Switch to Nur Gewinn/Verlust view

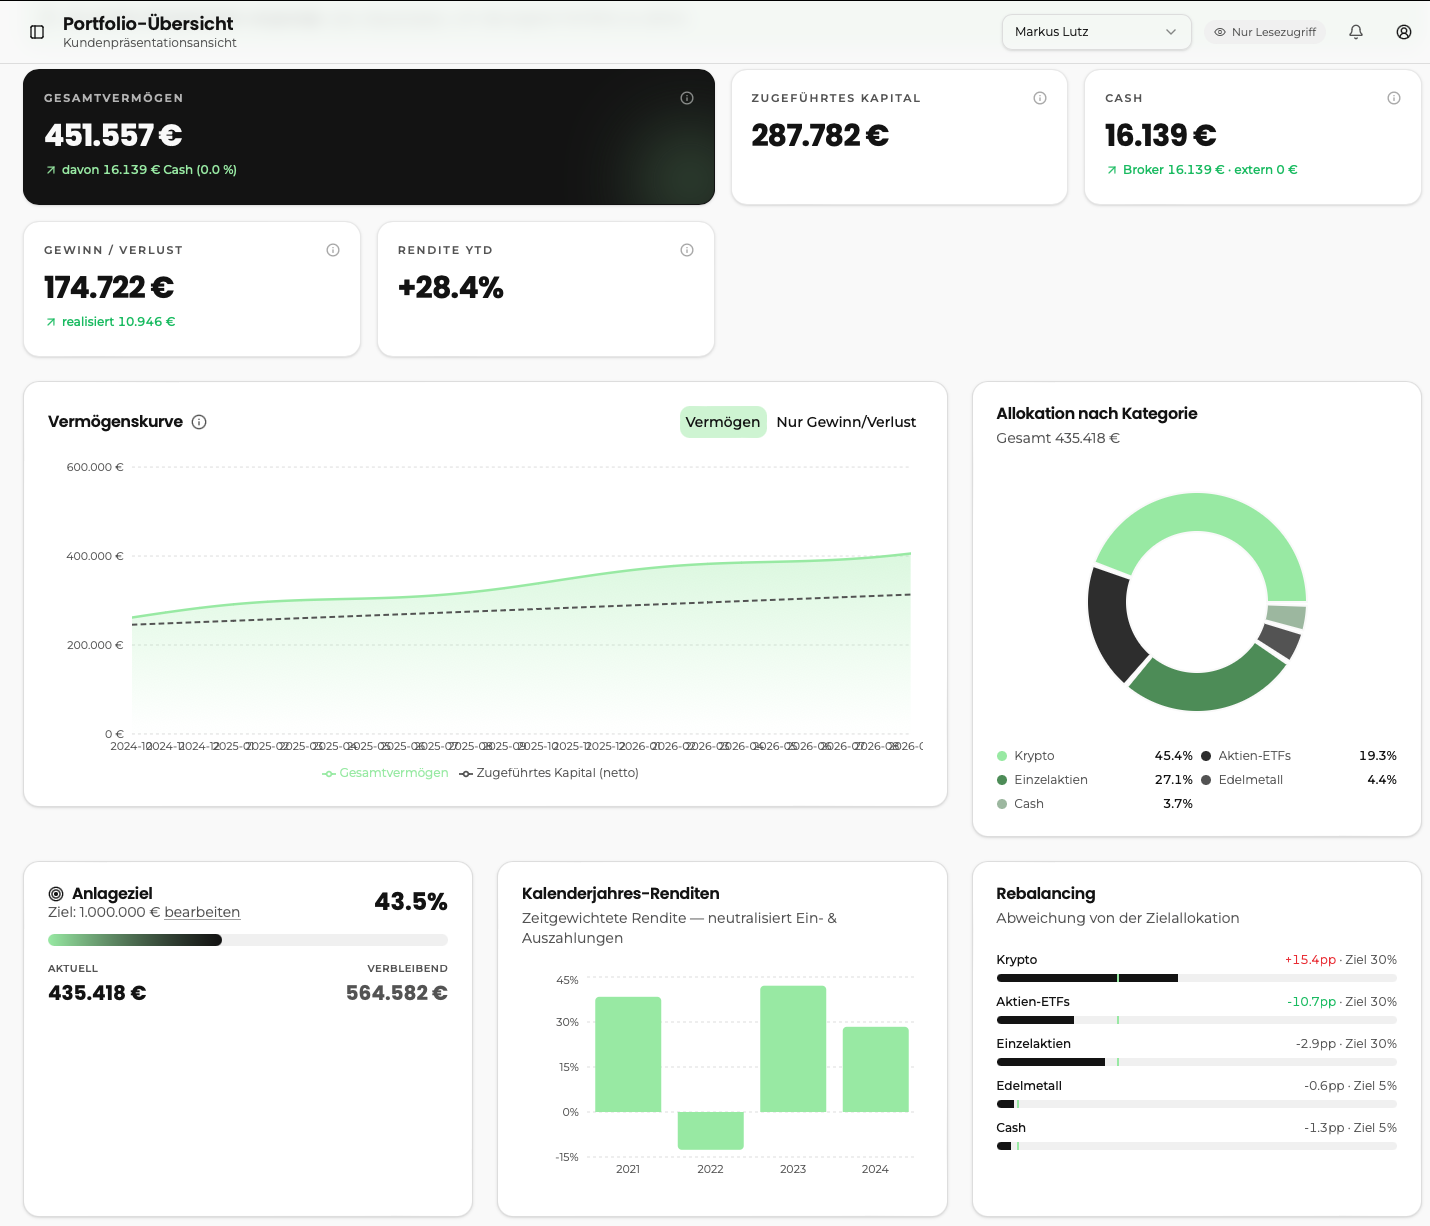(846, 422)
